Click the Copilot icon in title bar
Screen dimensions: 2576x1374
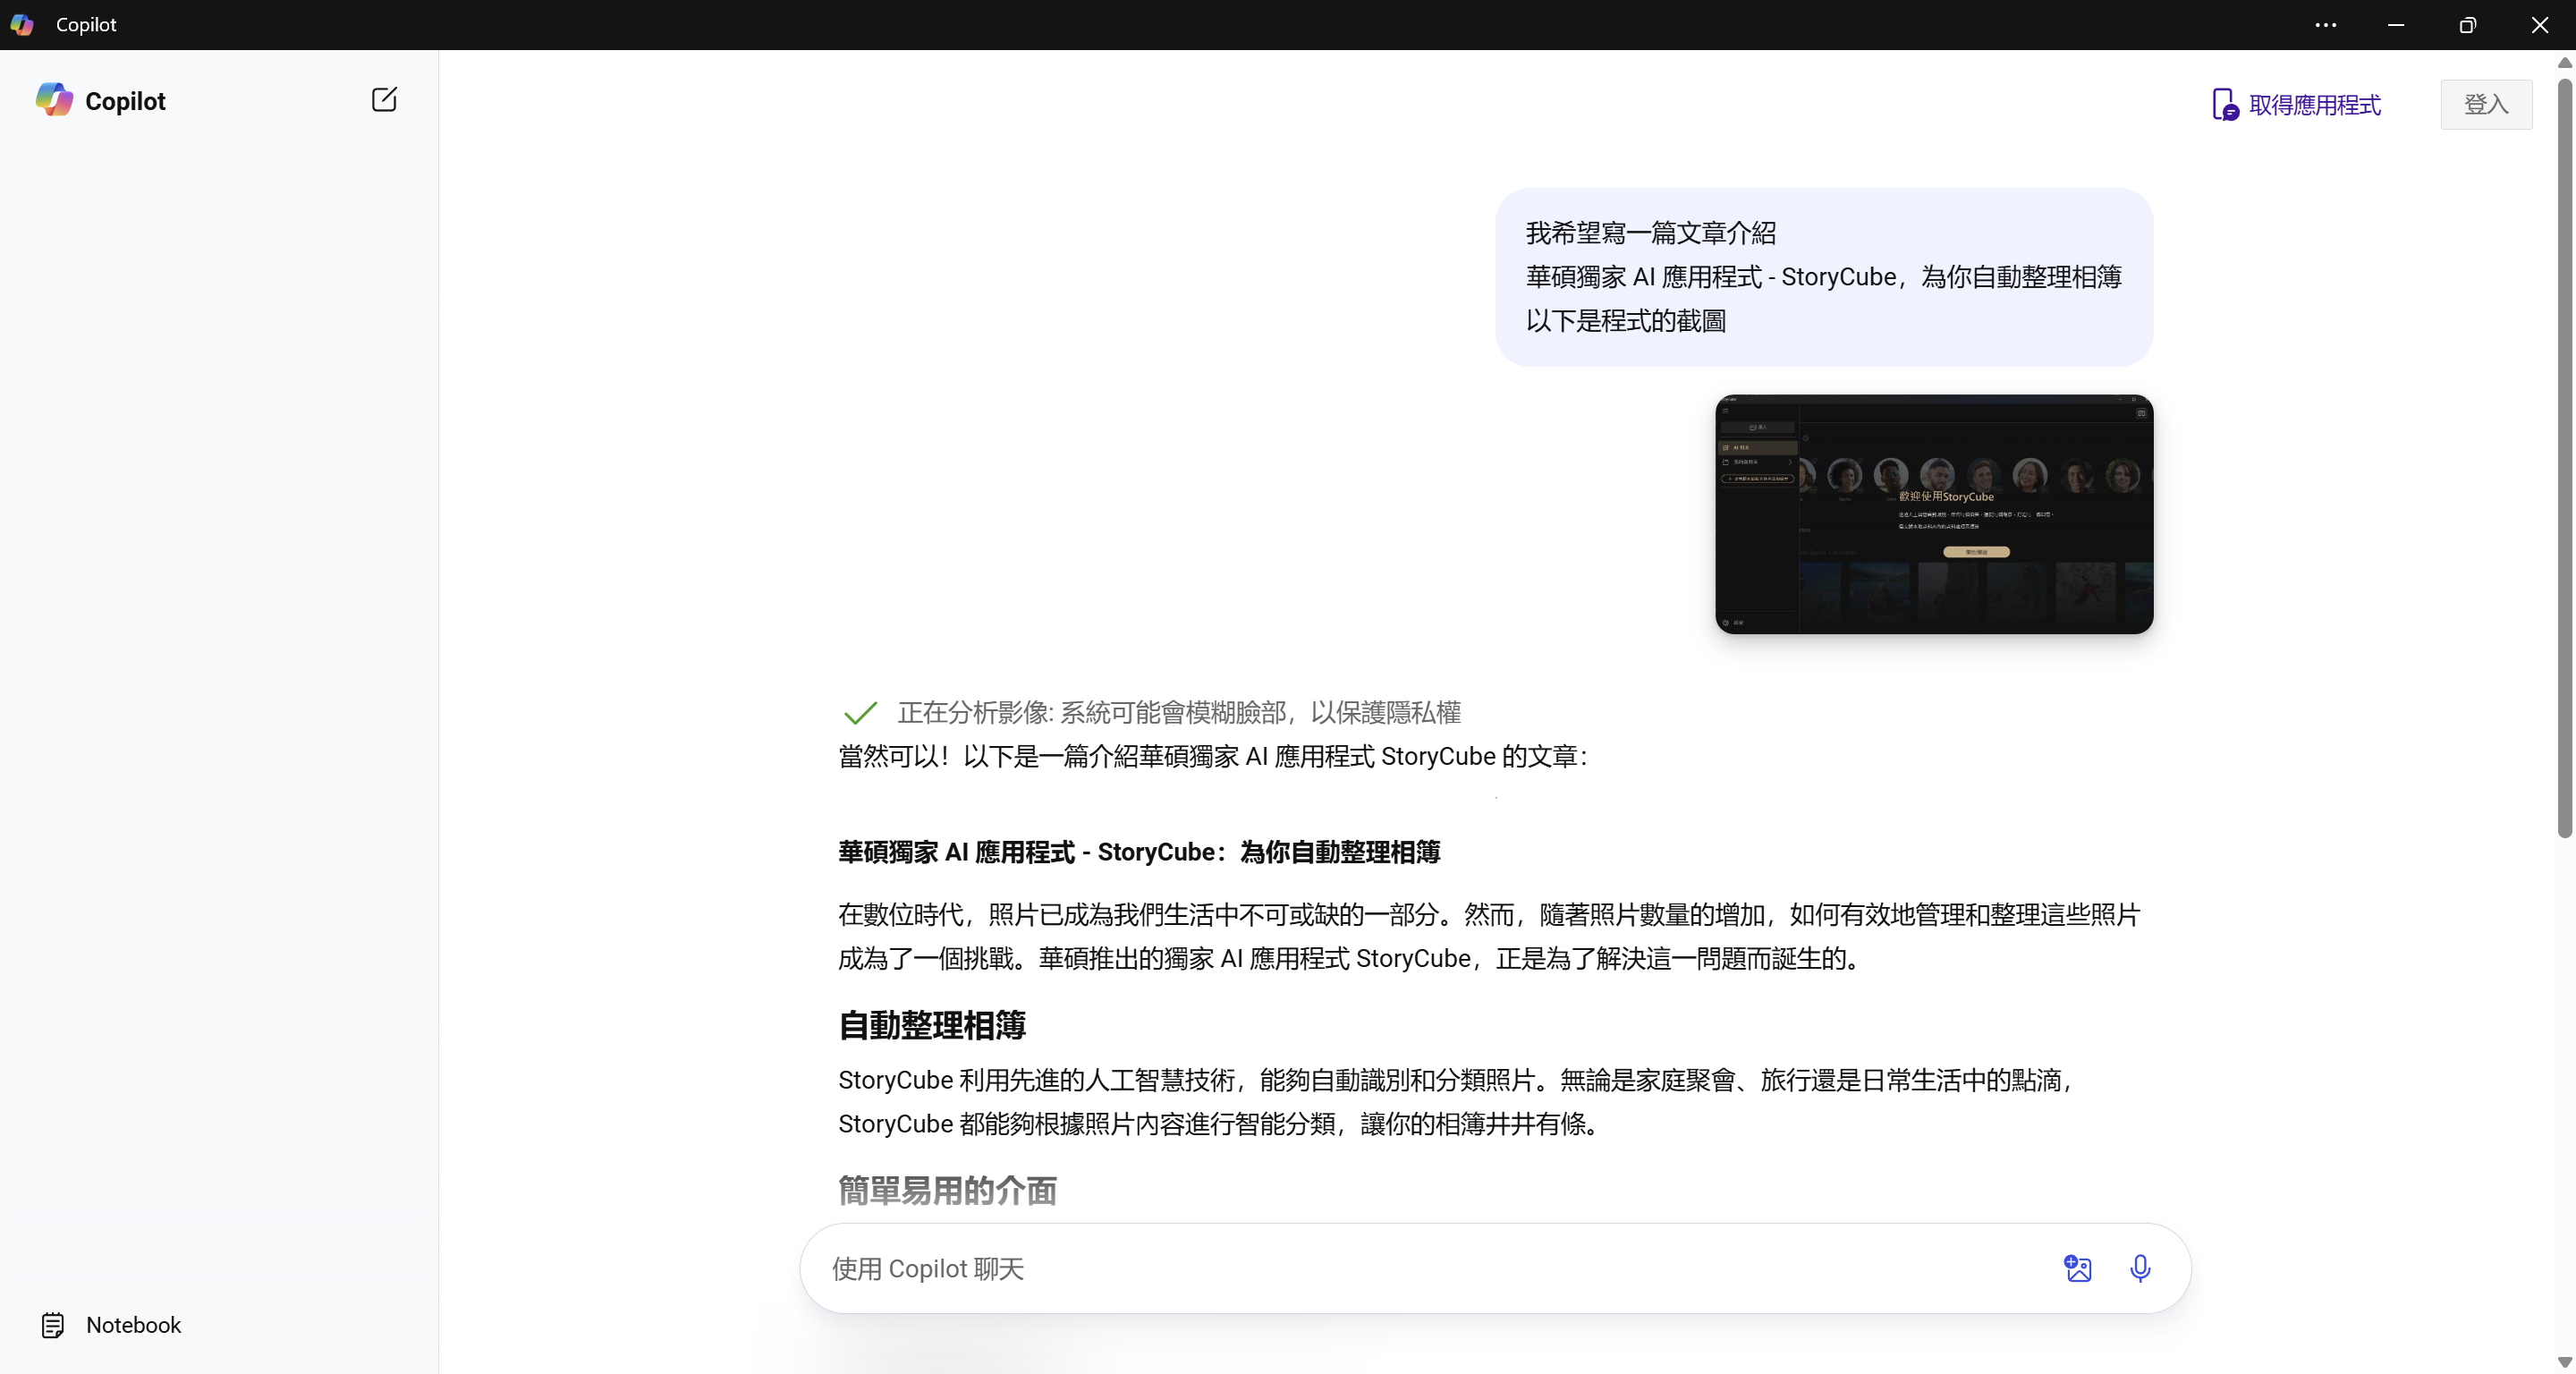22,25
